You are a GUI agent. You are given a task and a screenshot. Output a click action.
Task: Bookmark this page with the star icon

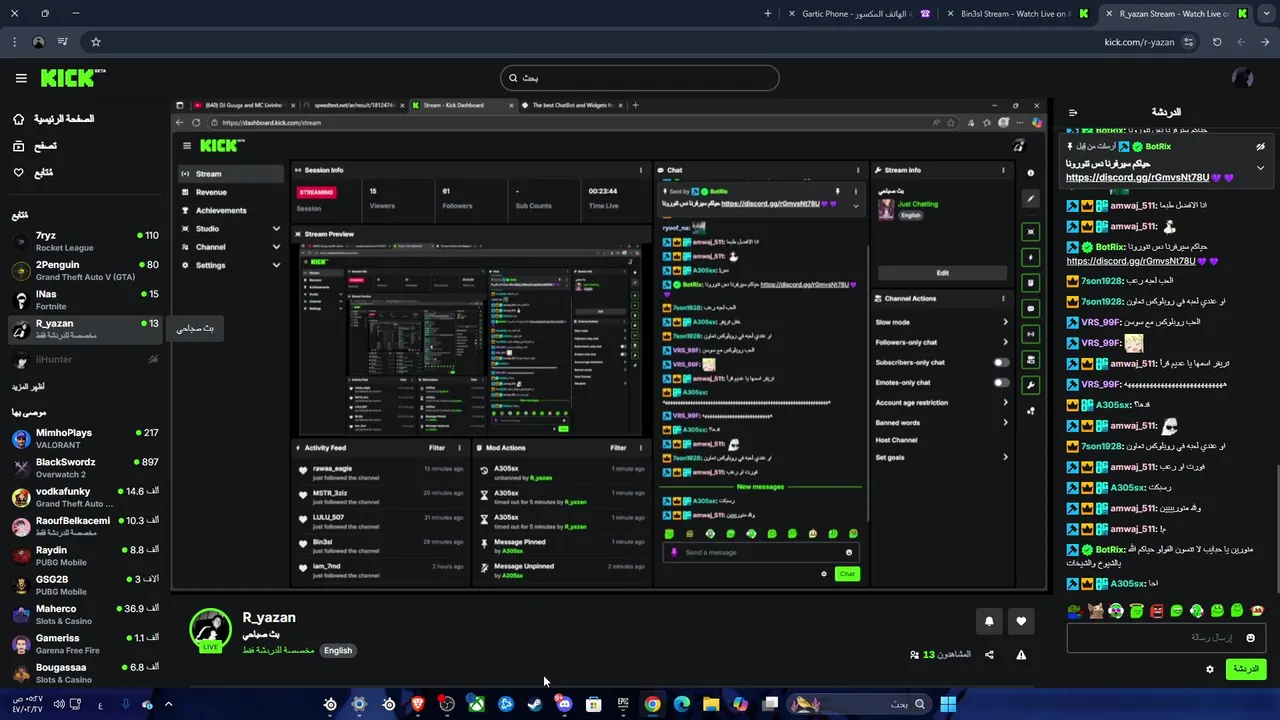(x=96, y=42)
